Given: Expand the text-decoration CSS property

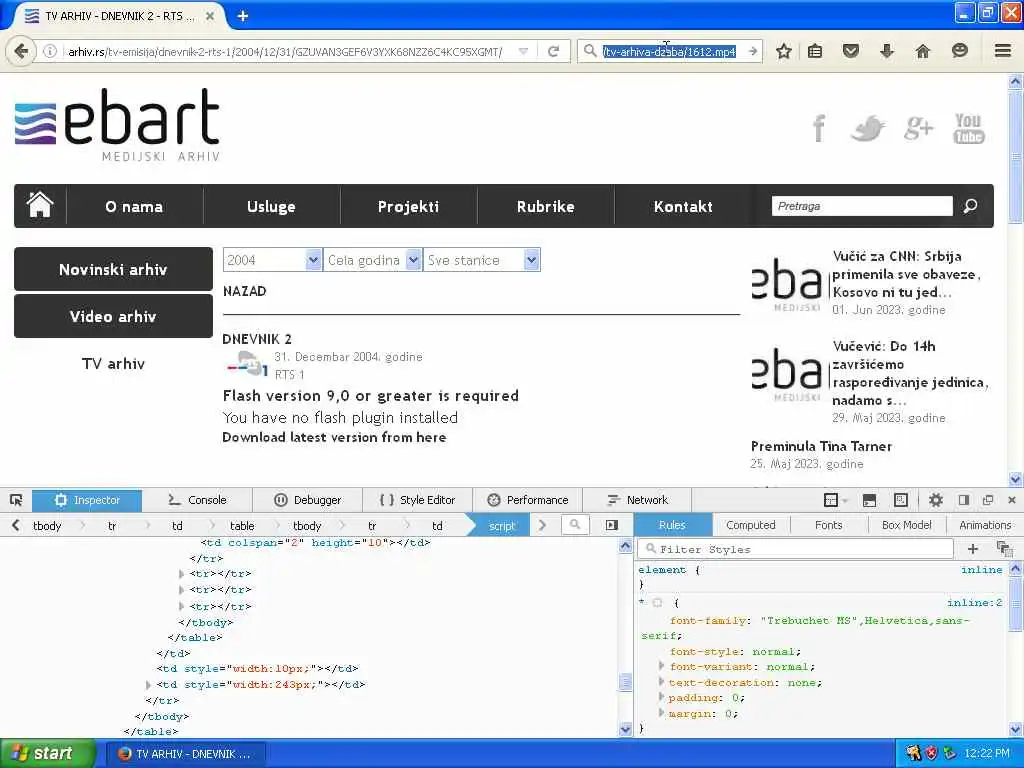Looking at the screenshot, I should tap(661, 682).
